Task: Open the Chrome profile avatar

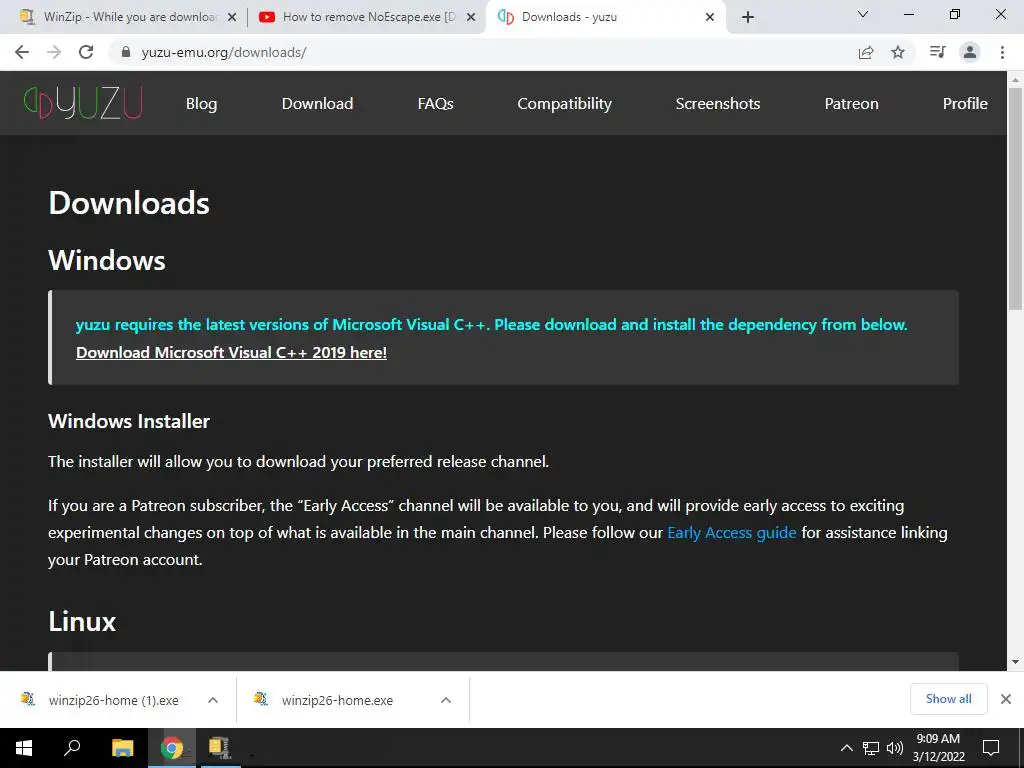Action: click(970, 52)
